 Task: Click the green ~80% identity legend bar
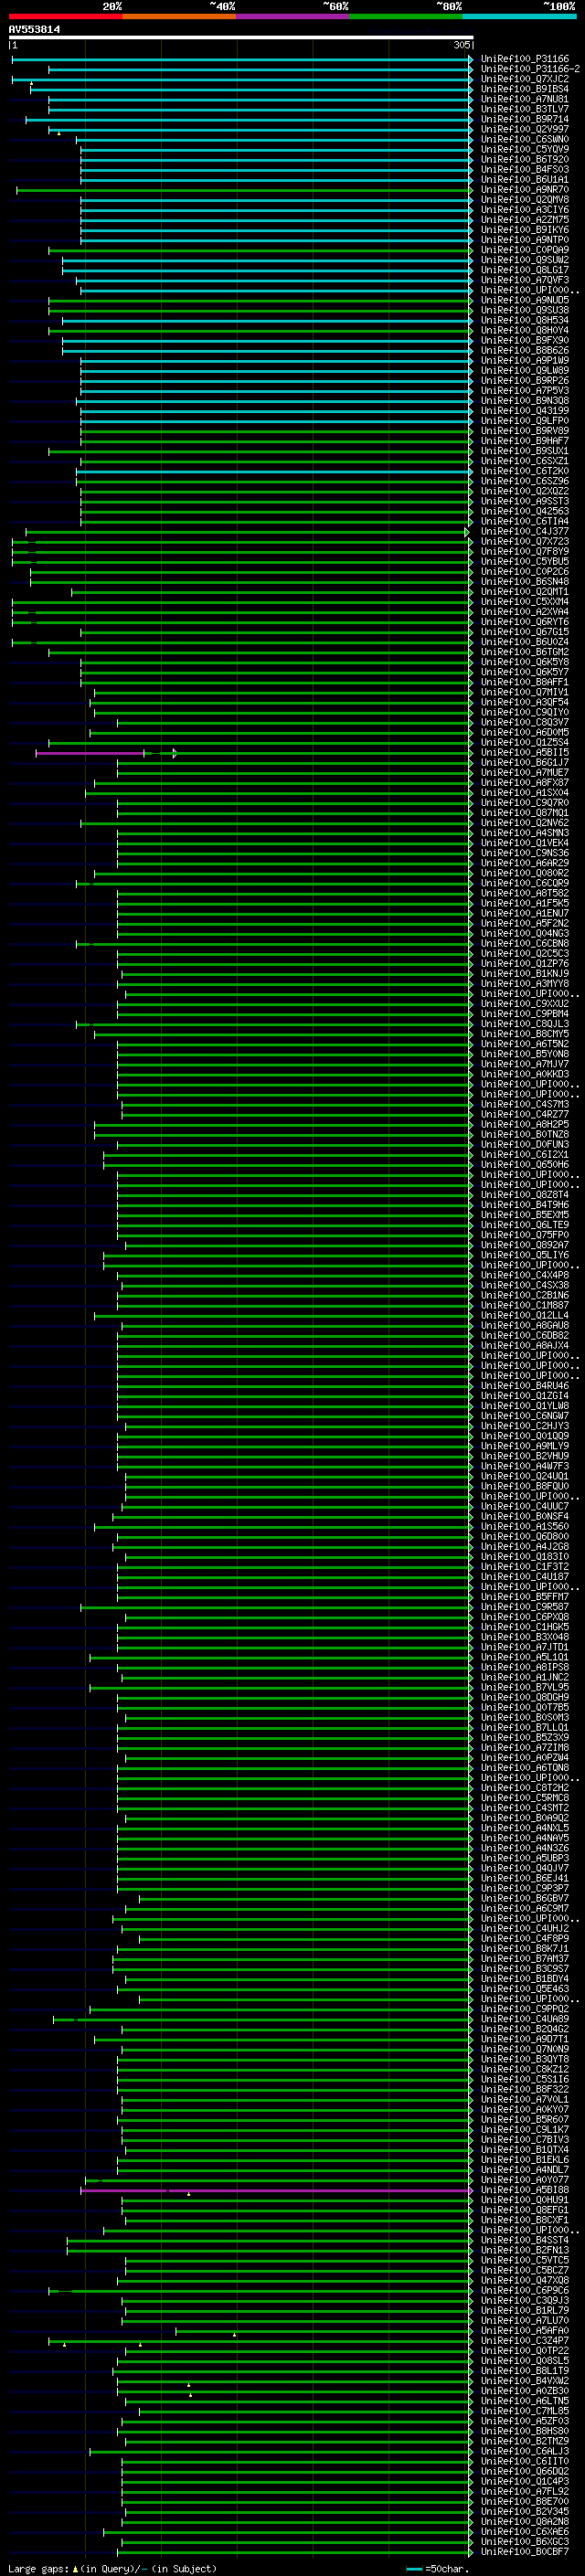tap(405, 16)
